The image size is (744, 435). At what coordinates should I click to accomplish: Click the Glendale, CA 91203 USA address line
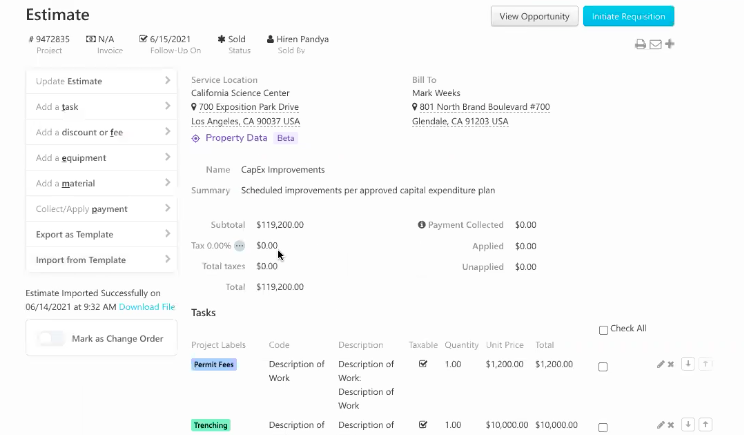pyautogui.click(x=460, y=121)
